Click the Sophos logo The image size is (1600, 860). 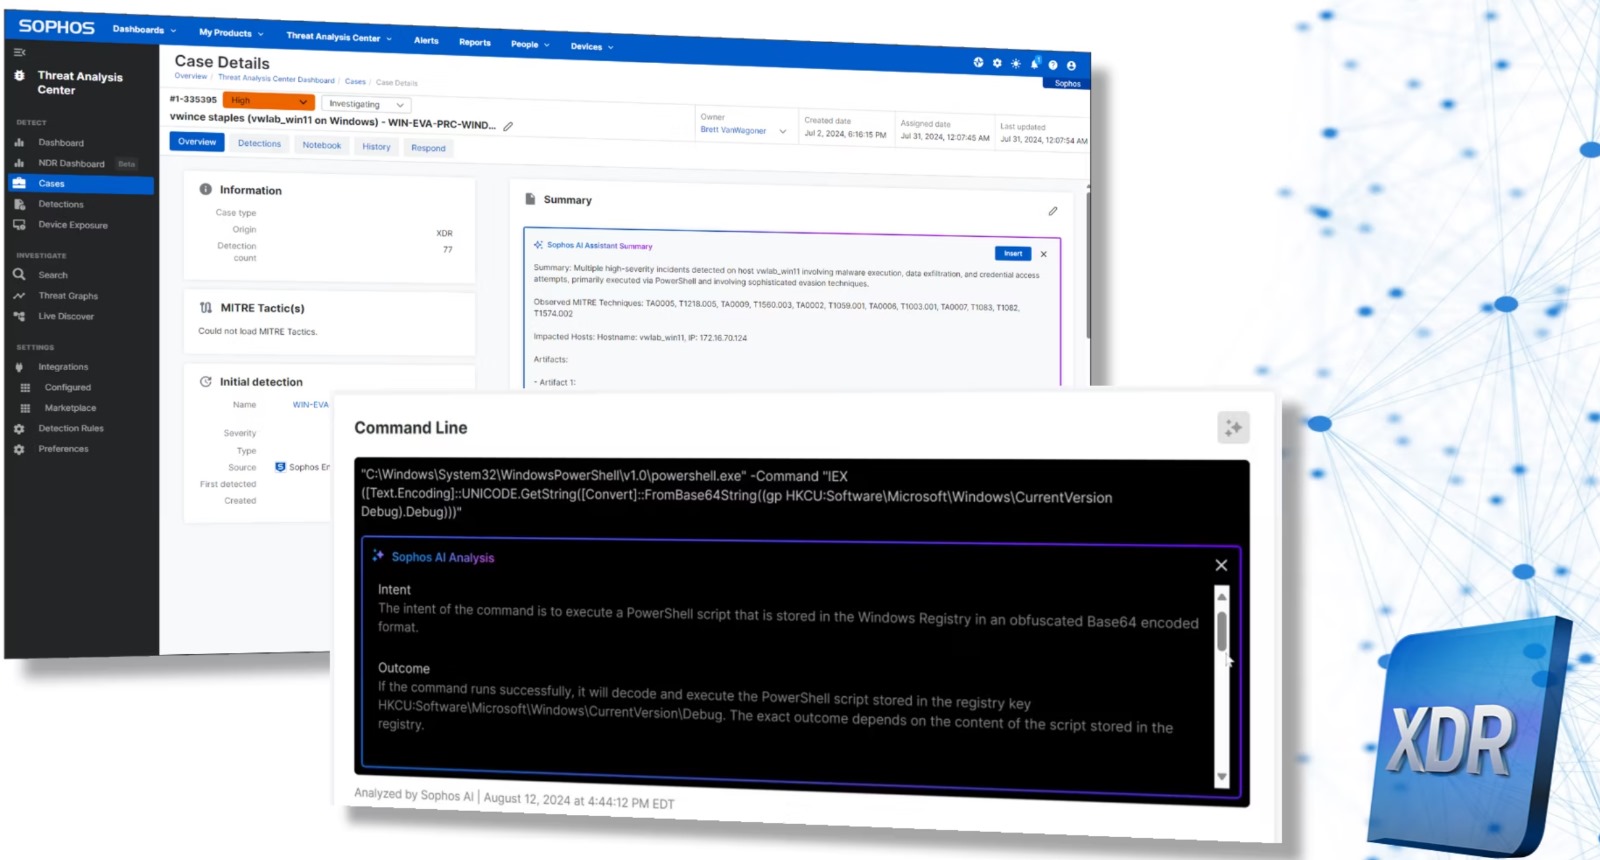(57, 27)
